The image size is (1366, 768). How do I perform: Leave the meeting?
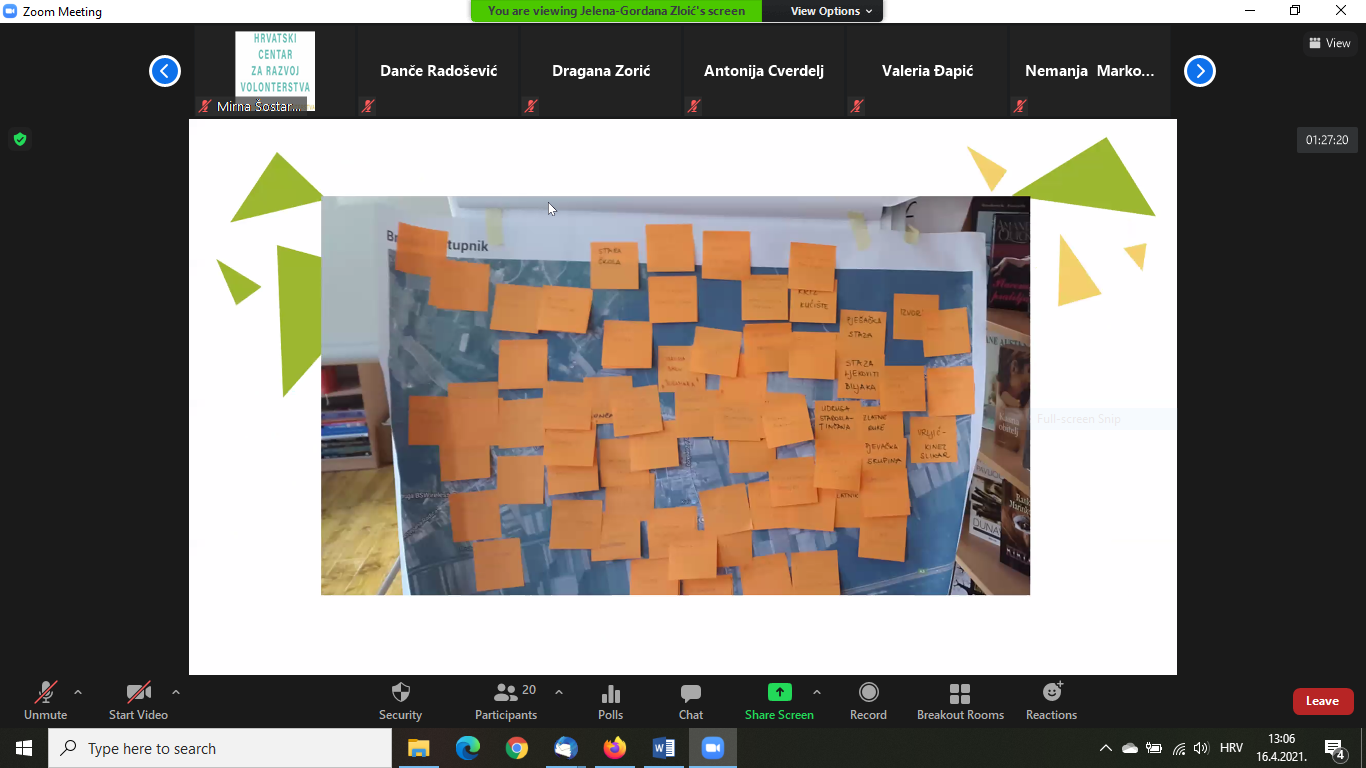pyautogui.click(x=1322, y=701)
